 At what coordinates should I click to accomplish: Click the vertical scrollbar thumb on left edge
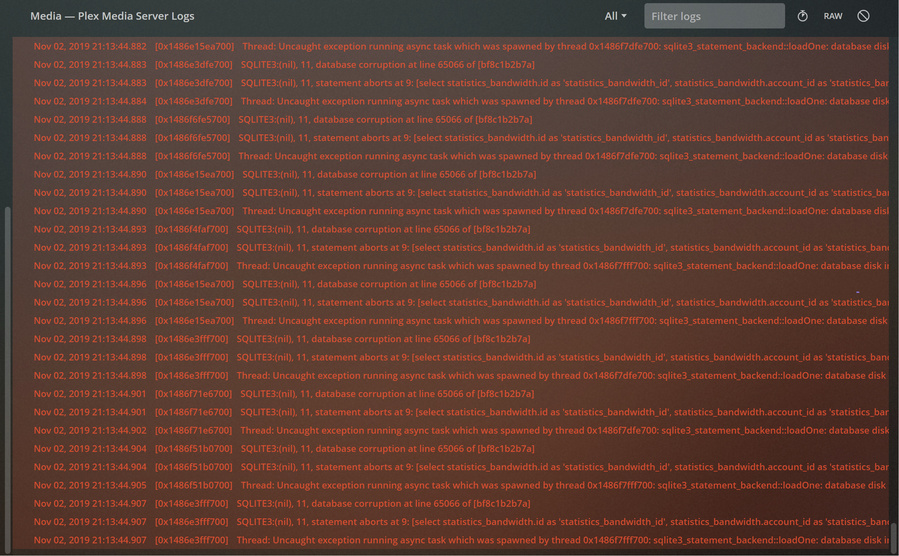pos(7,378)
